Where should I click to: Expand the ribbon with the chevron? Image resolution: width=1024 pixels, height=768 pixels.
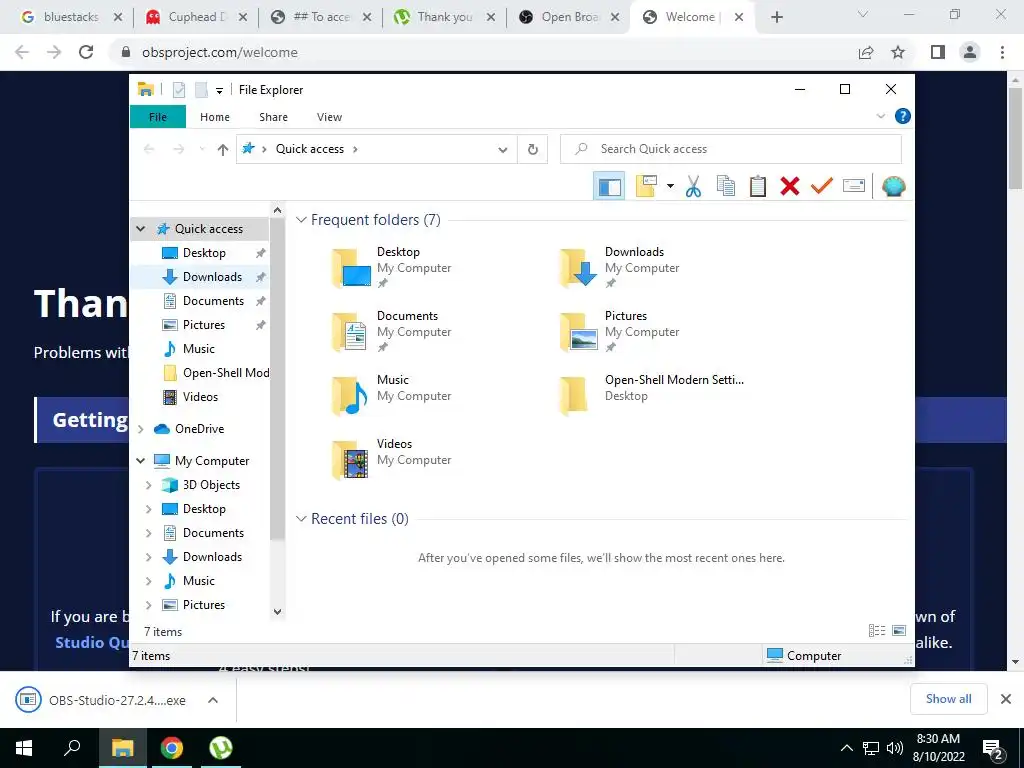[880, 116]
